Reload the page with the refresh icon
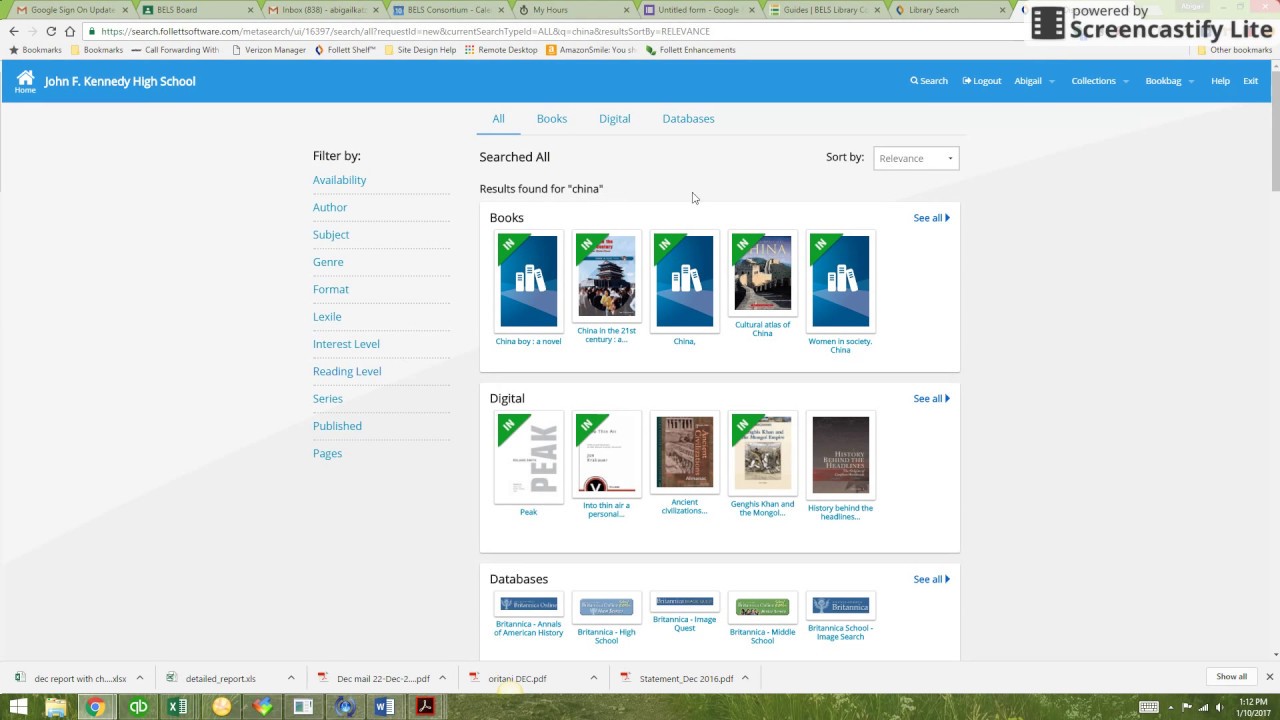Image resolution: width=1280 pixels, height=720 pixels. pos(51,31)
